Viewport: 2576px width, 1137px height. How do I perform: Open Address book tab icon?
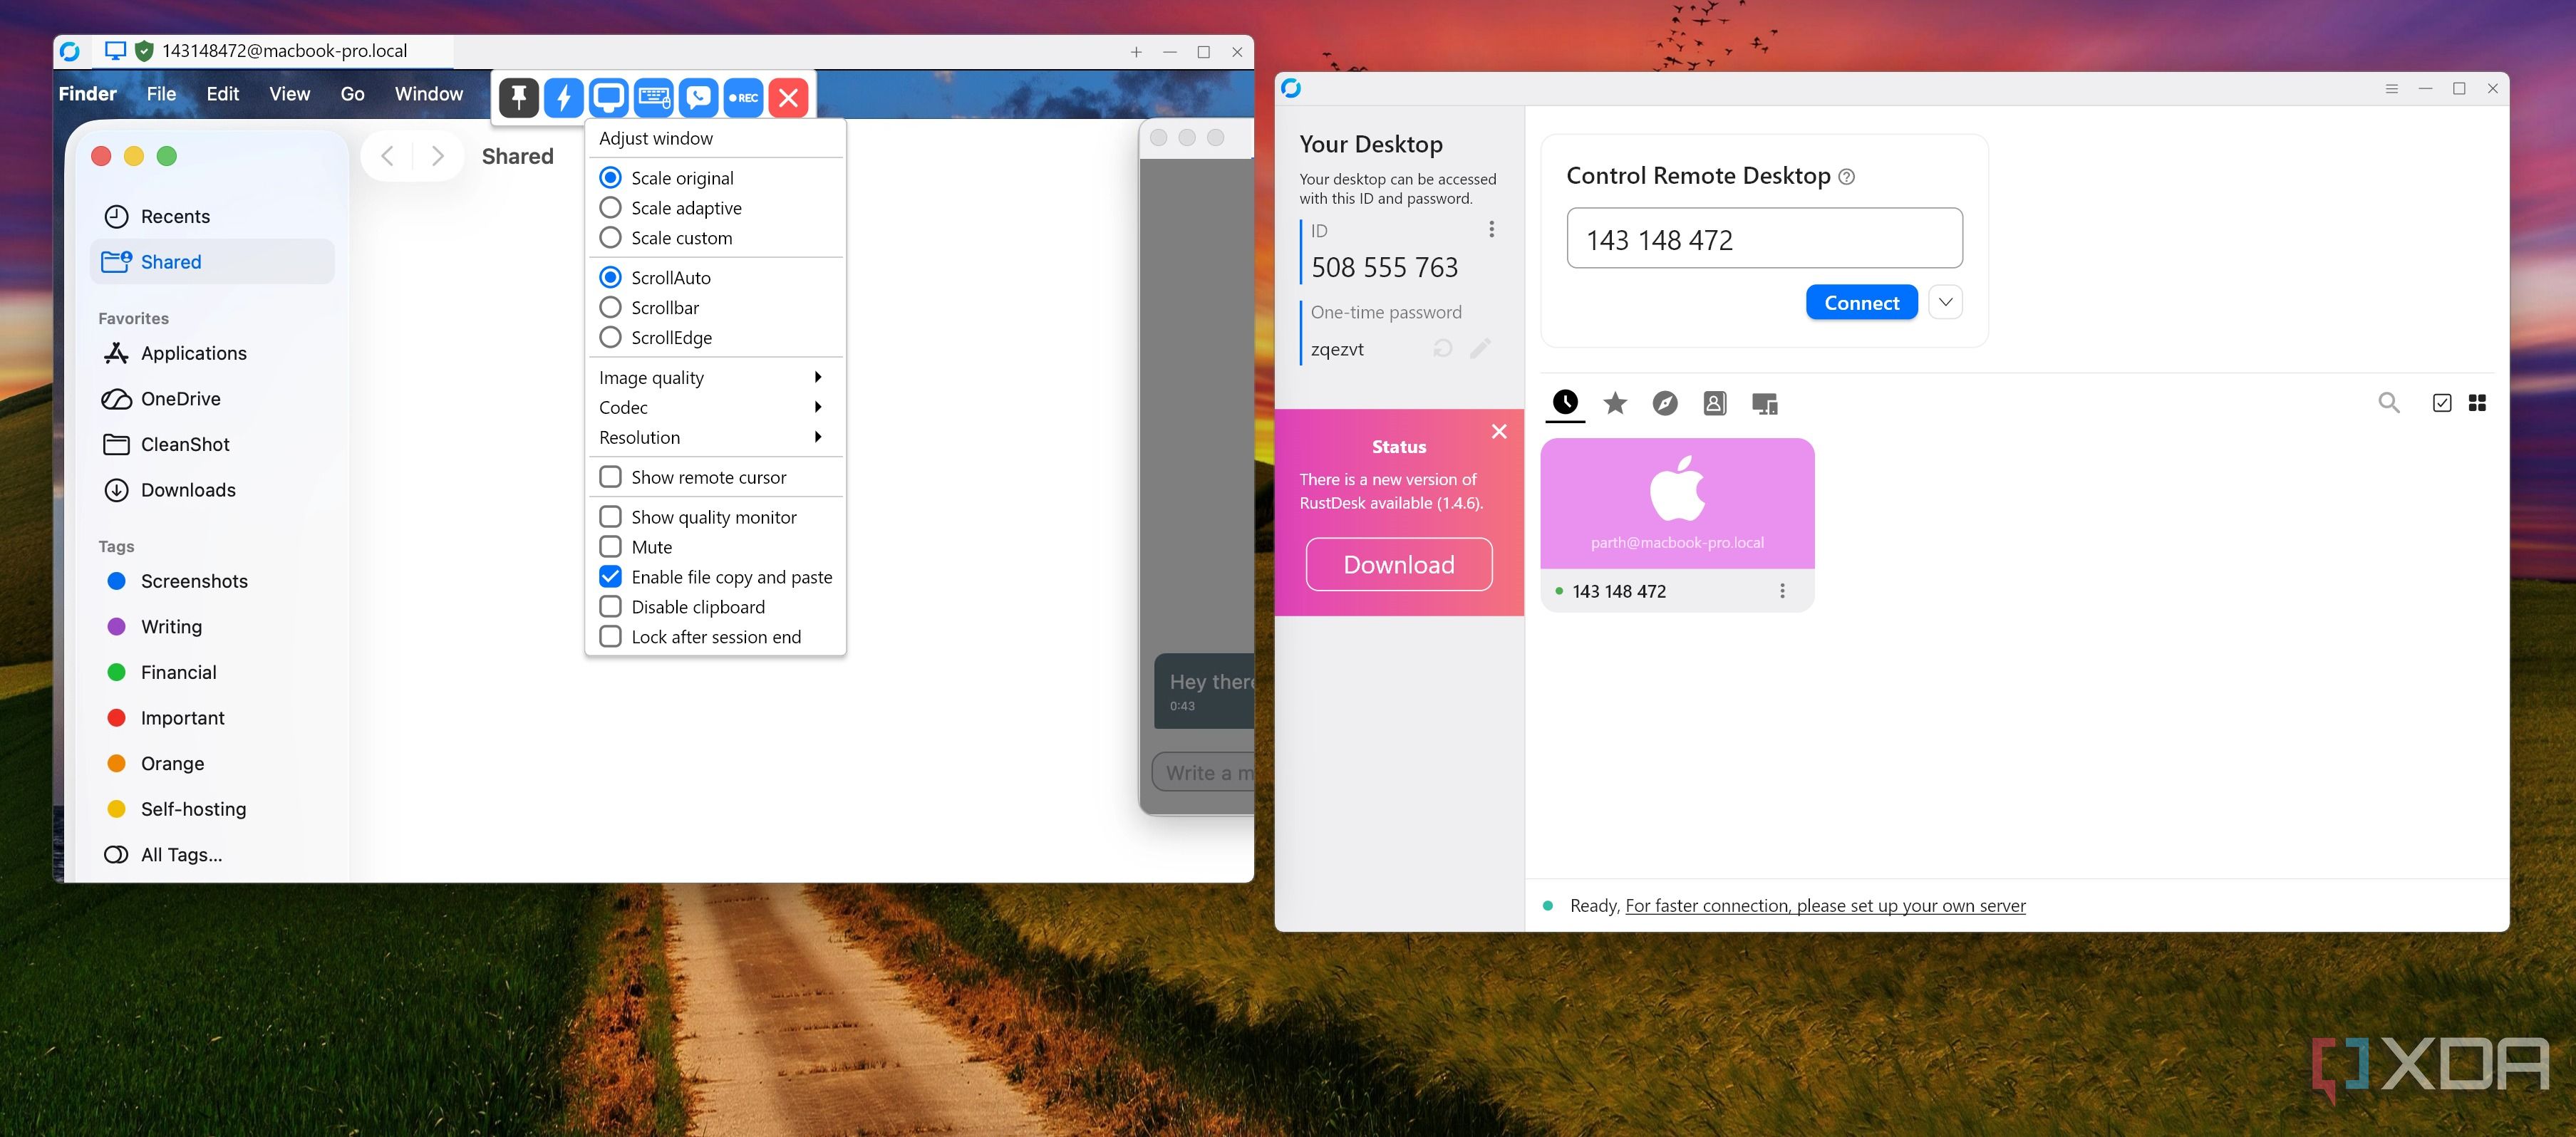tap(1715, 403)
